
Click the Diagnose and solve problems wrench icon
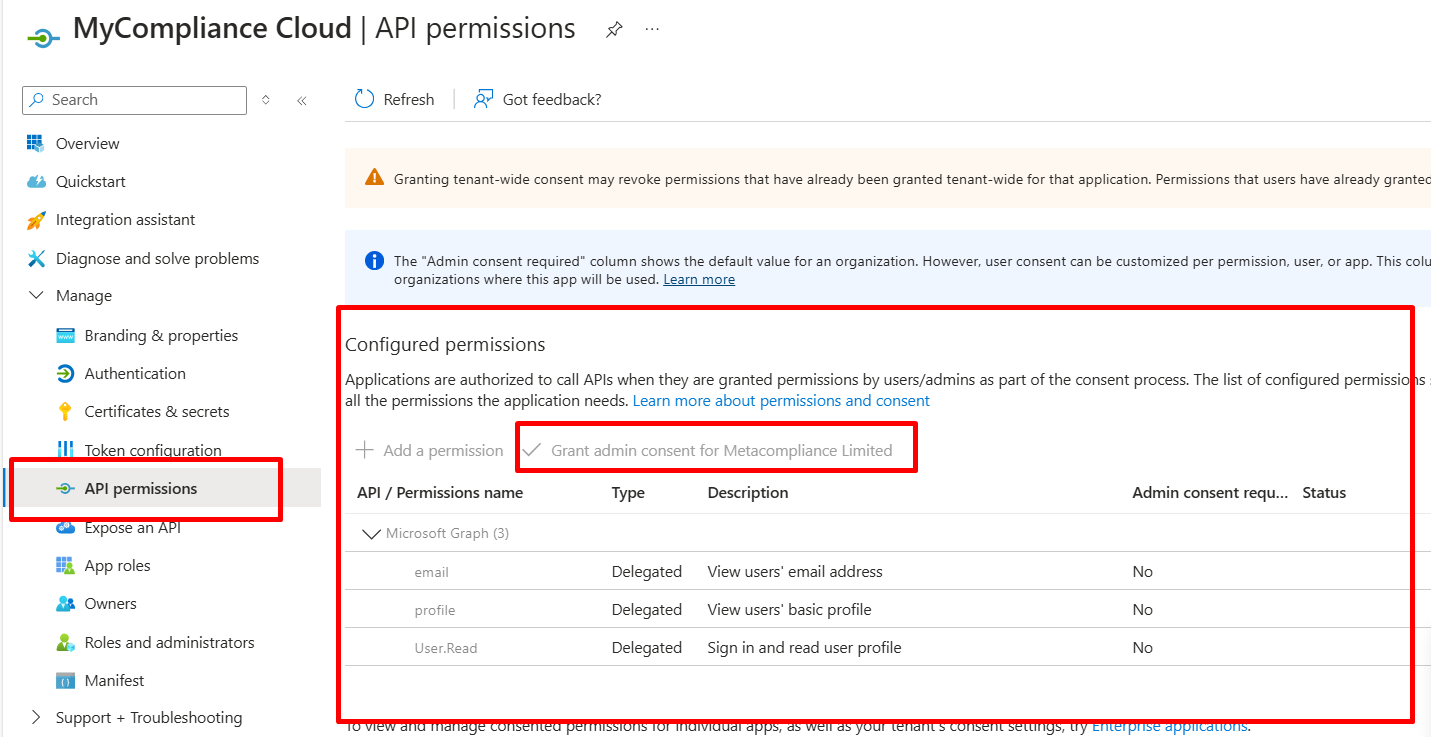[36, 258]
